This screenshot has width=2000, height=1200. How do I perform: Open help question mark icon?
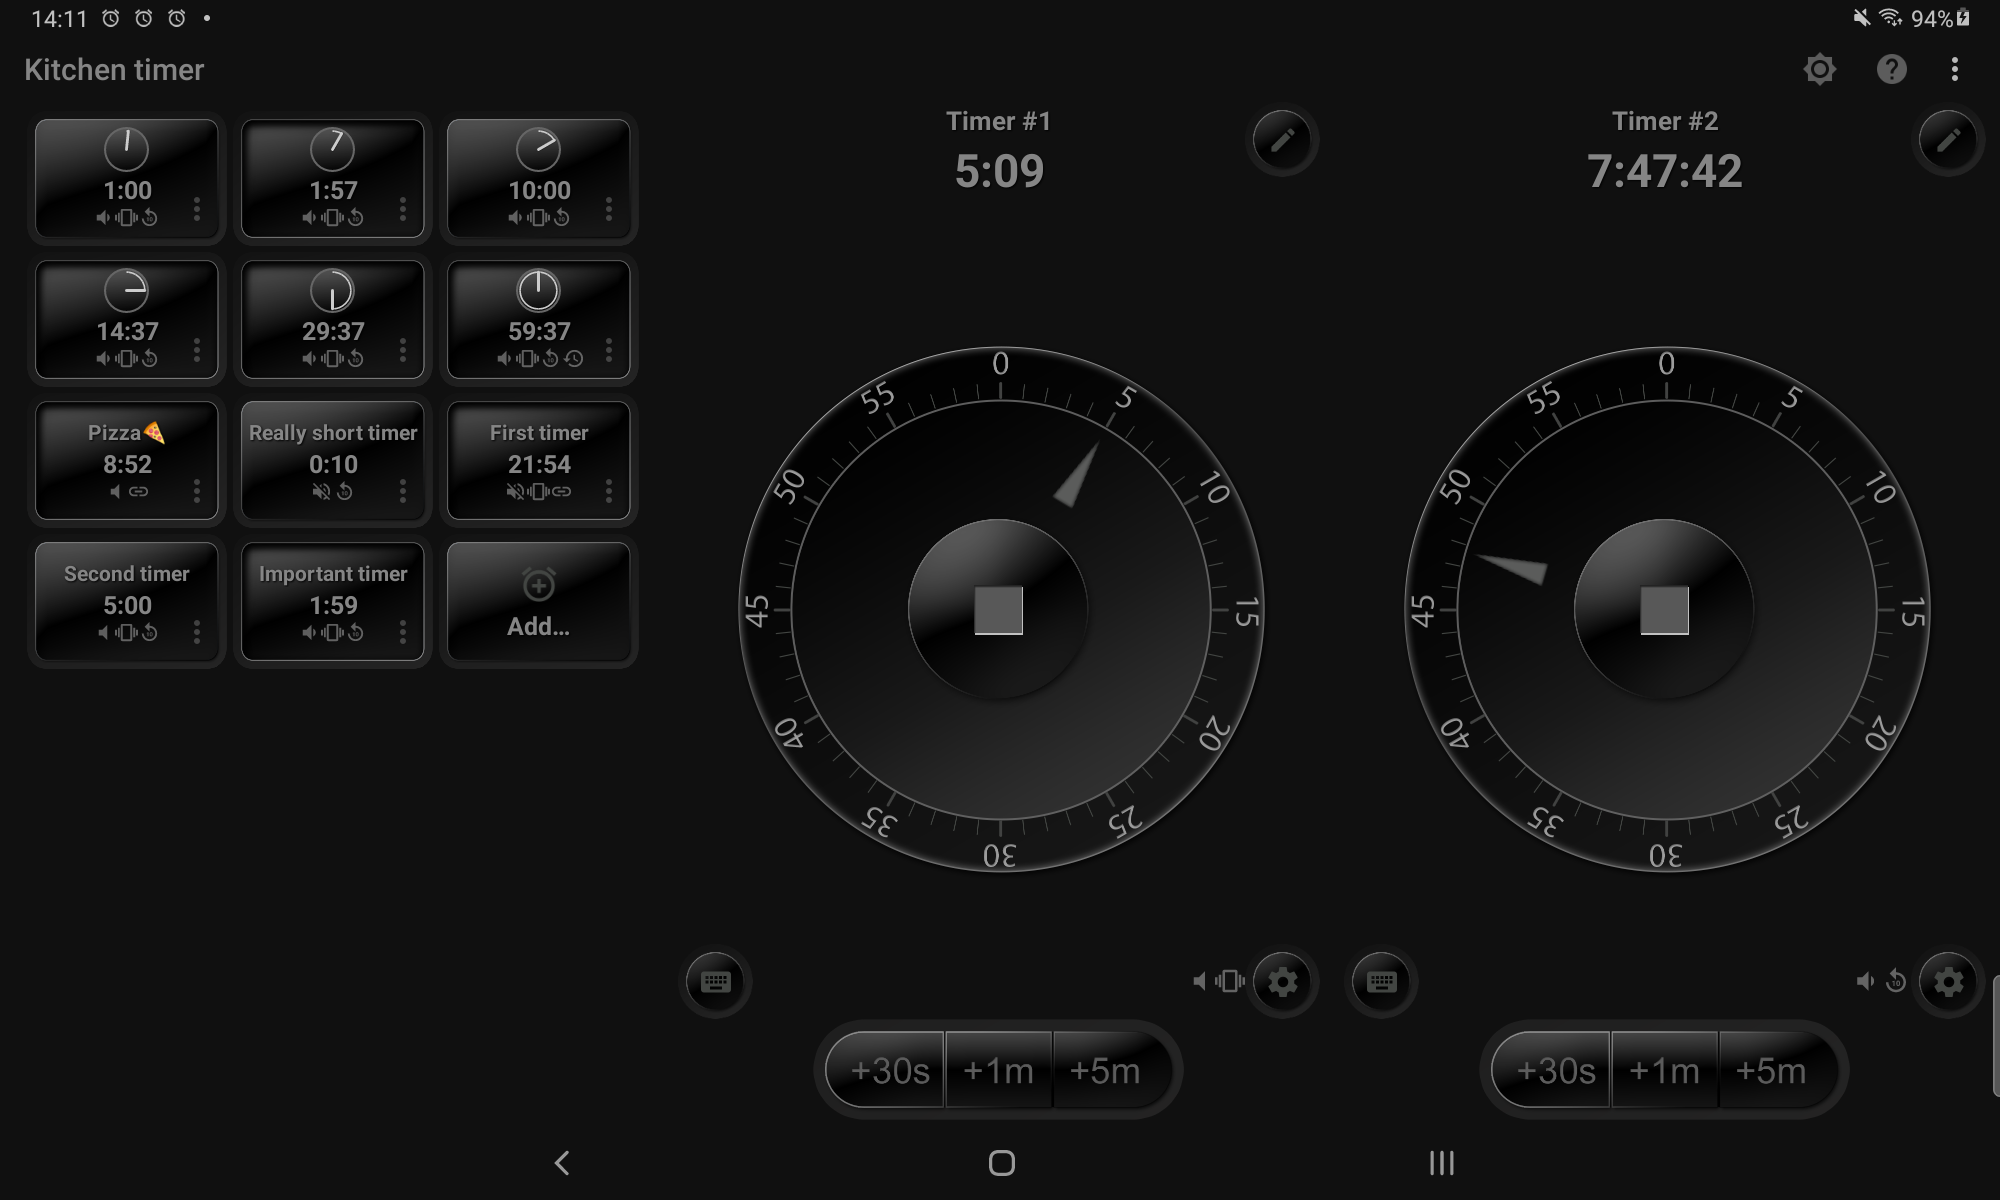(1891, 69)
